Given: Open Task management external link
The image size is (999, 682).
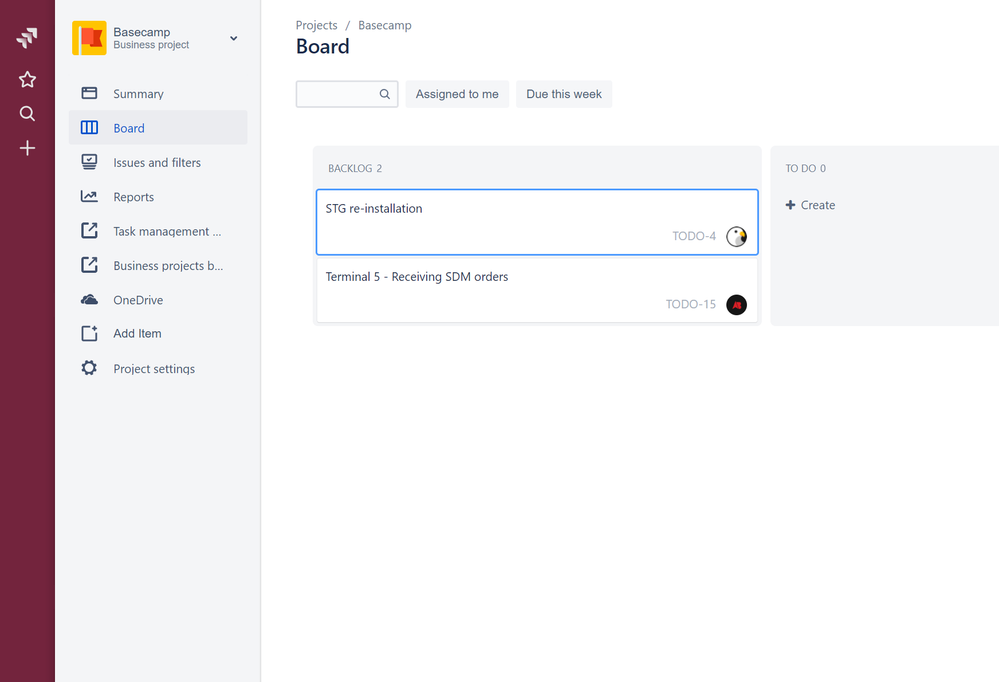Looking at the screenshot, I should click(158, 231).
